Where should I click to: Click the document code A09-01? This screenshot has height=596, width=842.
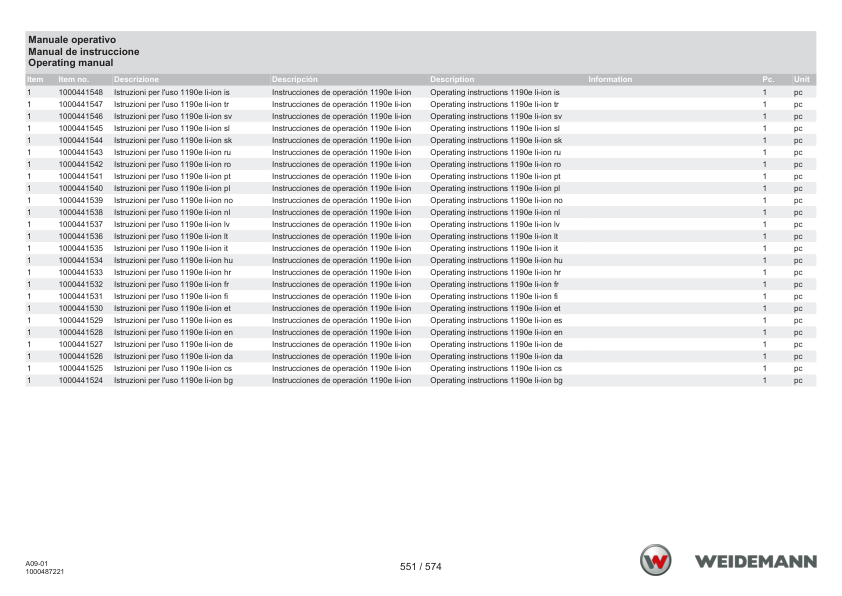click(x=37, y=564)
